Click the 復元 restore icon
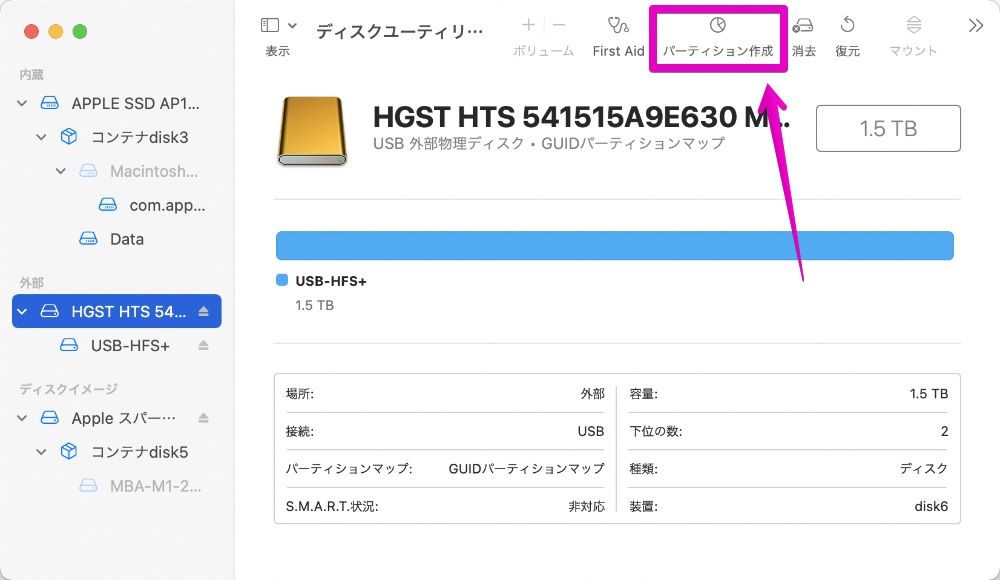Screen dimensions: 1000x580 pyautogui.click(x=848, y=26)
